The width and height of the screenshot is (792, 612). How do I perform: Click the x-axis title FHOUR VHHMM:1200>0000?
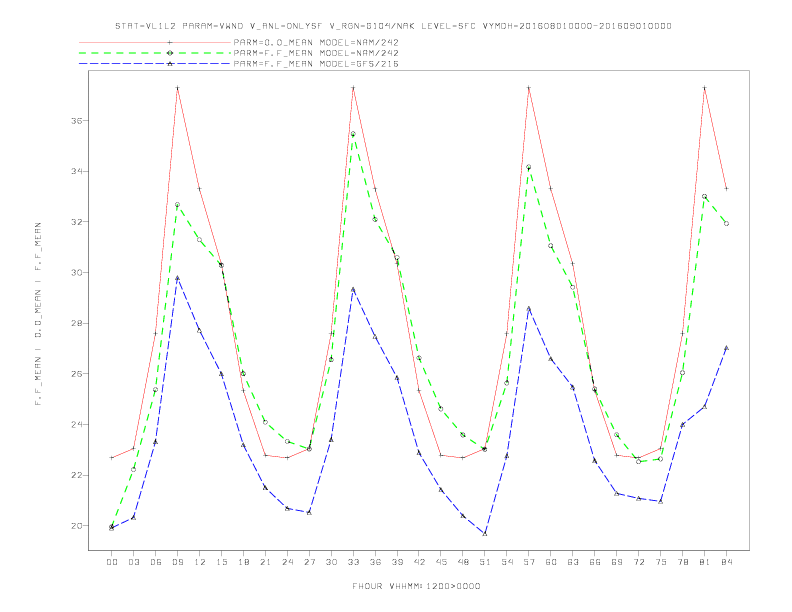[x=416, y=586]
